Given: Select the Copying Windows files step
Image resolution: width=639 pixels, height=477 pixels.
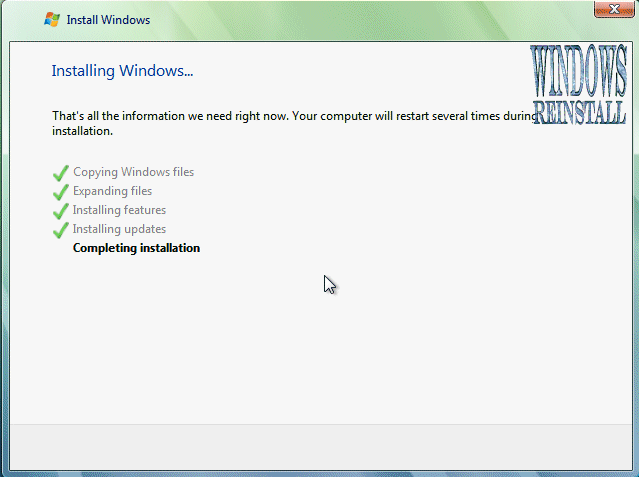Looking at the screenshot, I should (x=133, y=172).
